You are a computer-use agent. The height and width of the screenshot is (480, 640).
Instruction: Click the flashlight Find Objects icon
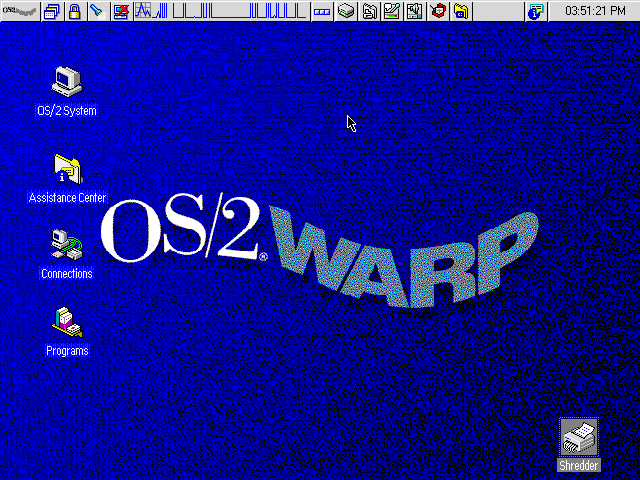click(x=96, y=12)
